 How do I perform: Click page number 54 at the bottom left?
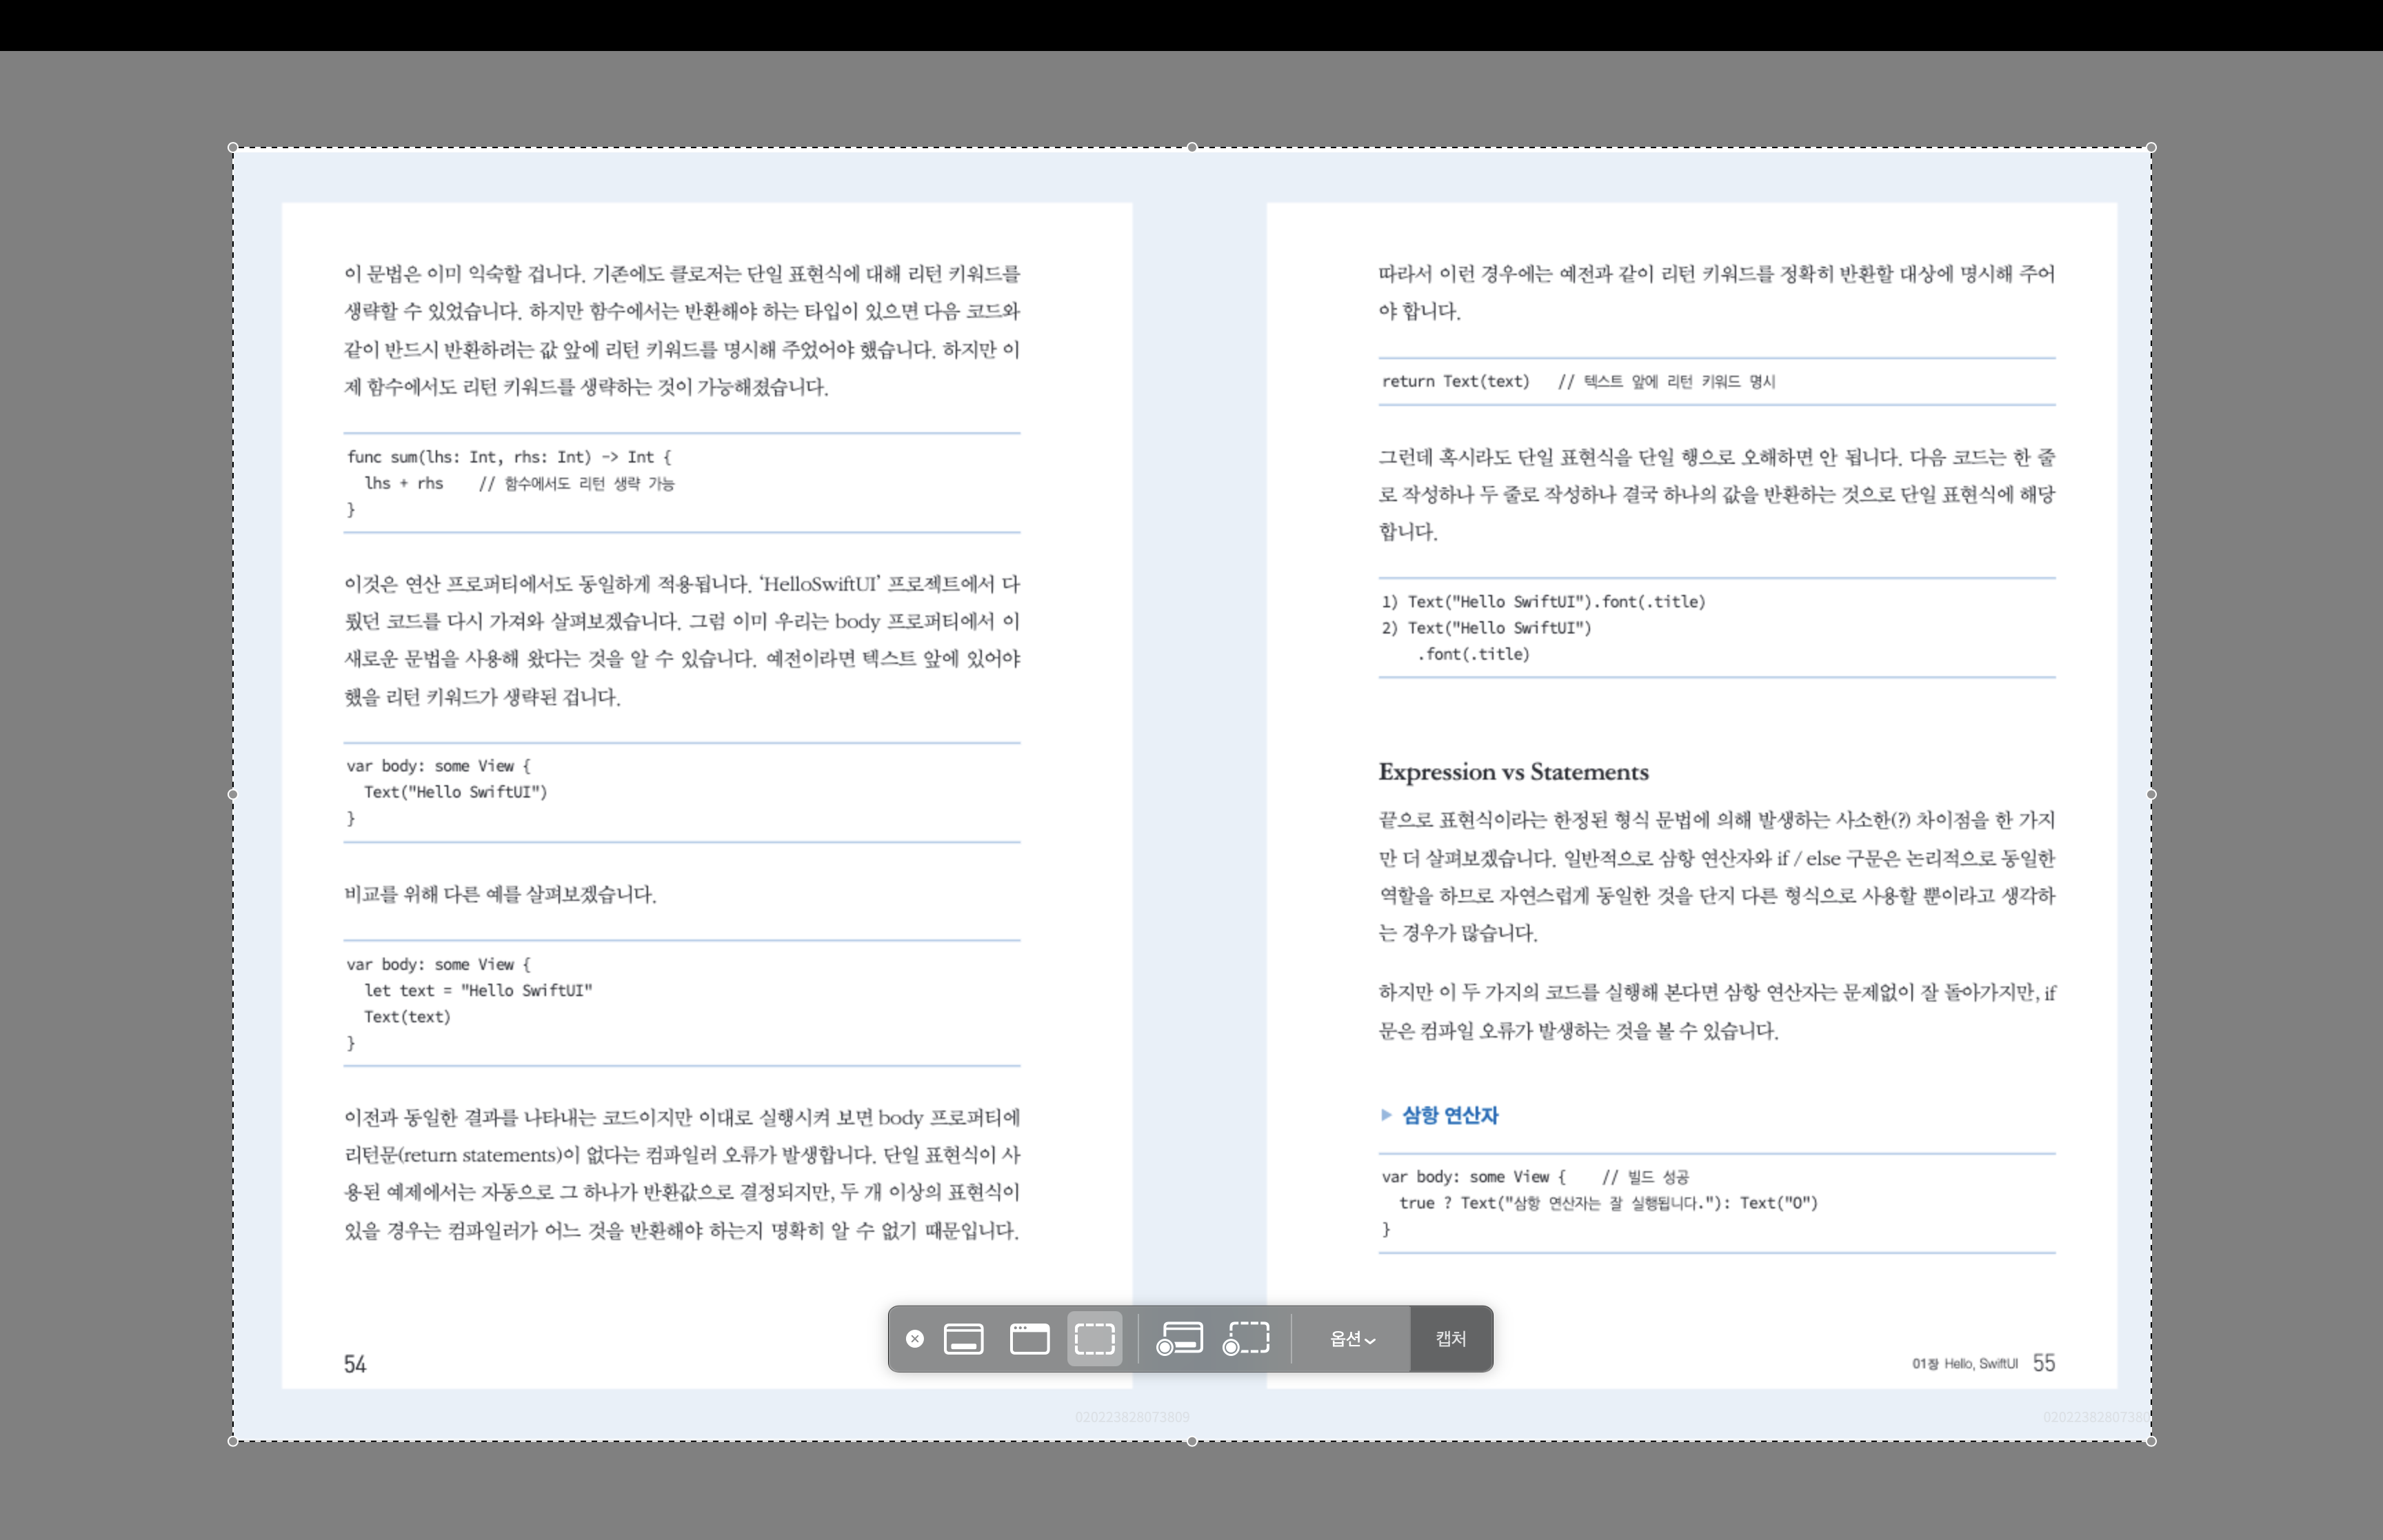pyautogui.click(x=355, y=1364)
